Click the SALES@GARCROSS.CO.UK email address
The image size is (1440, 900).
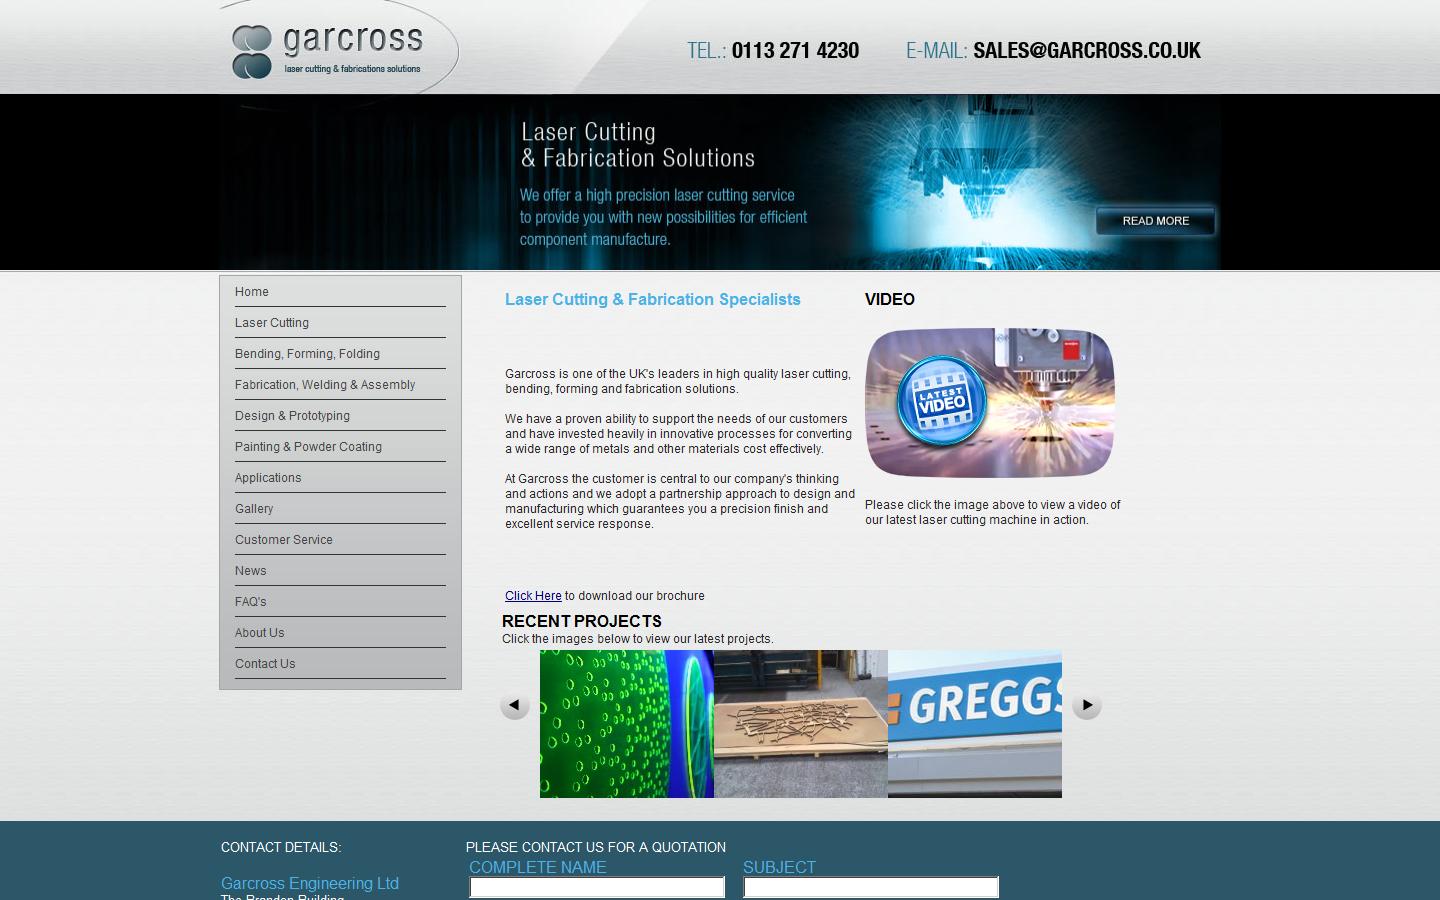pos(1087,50)
